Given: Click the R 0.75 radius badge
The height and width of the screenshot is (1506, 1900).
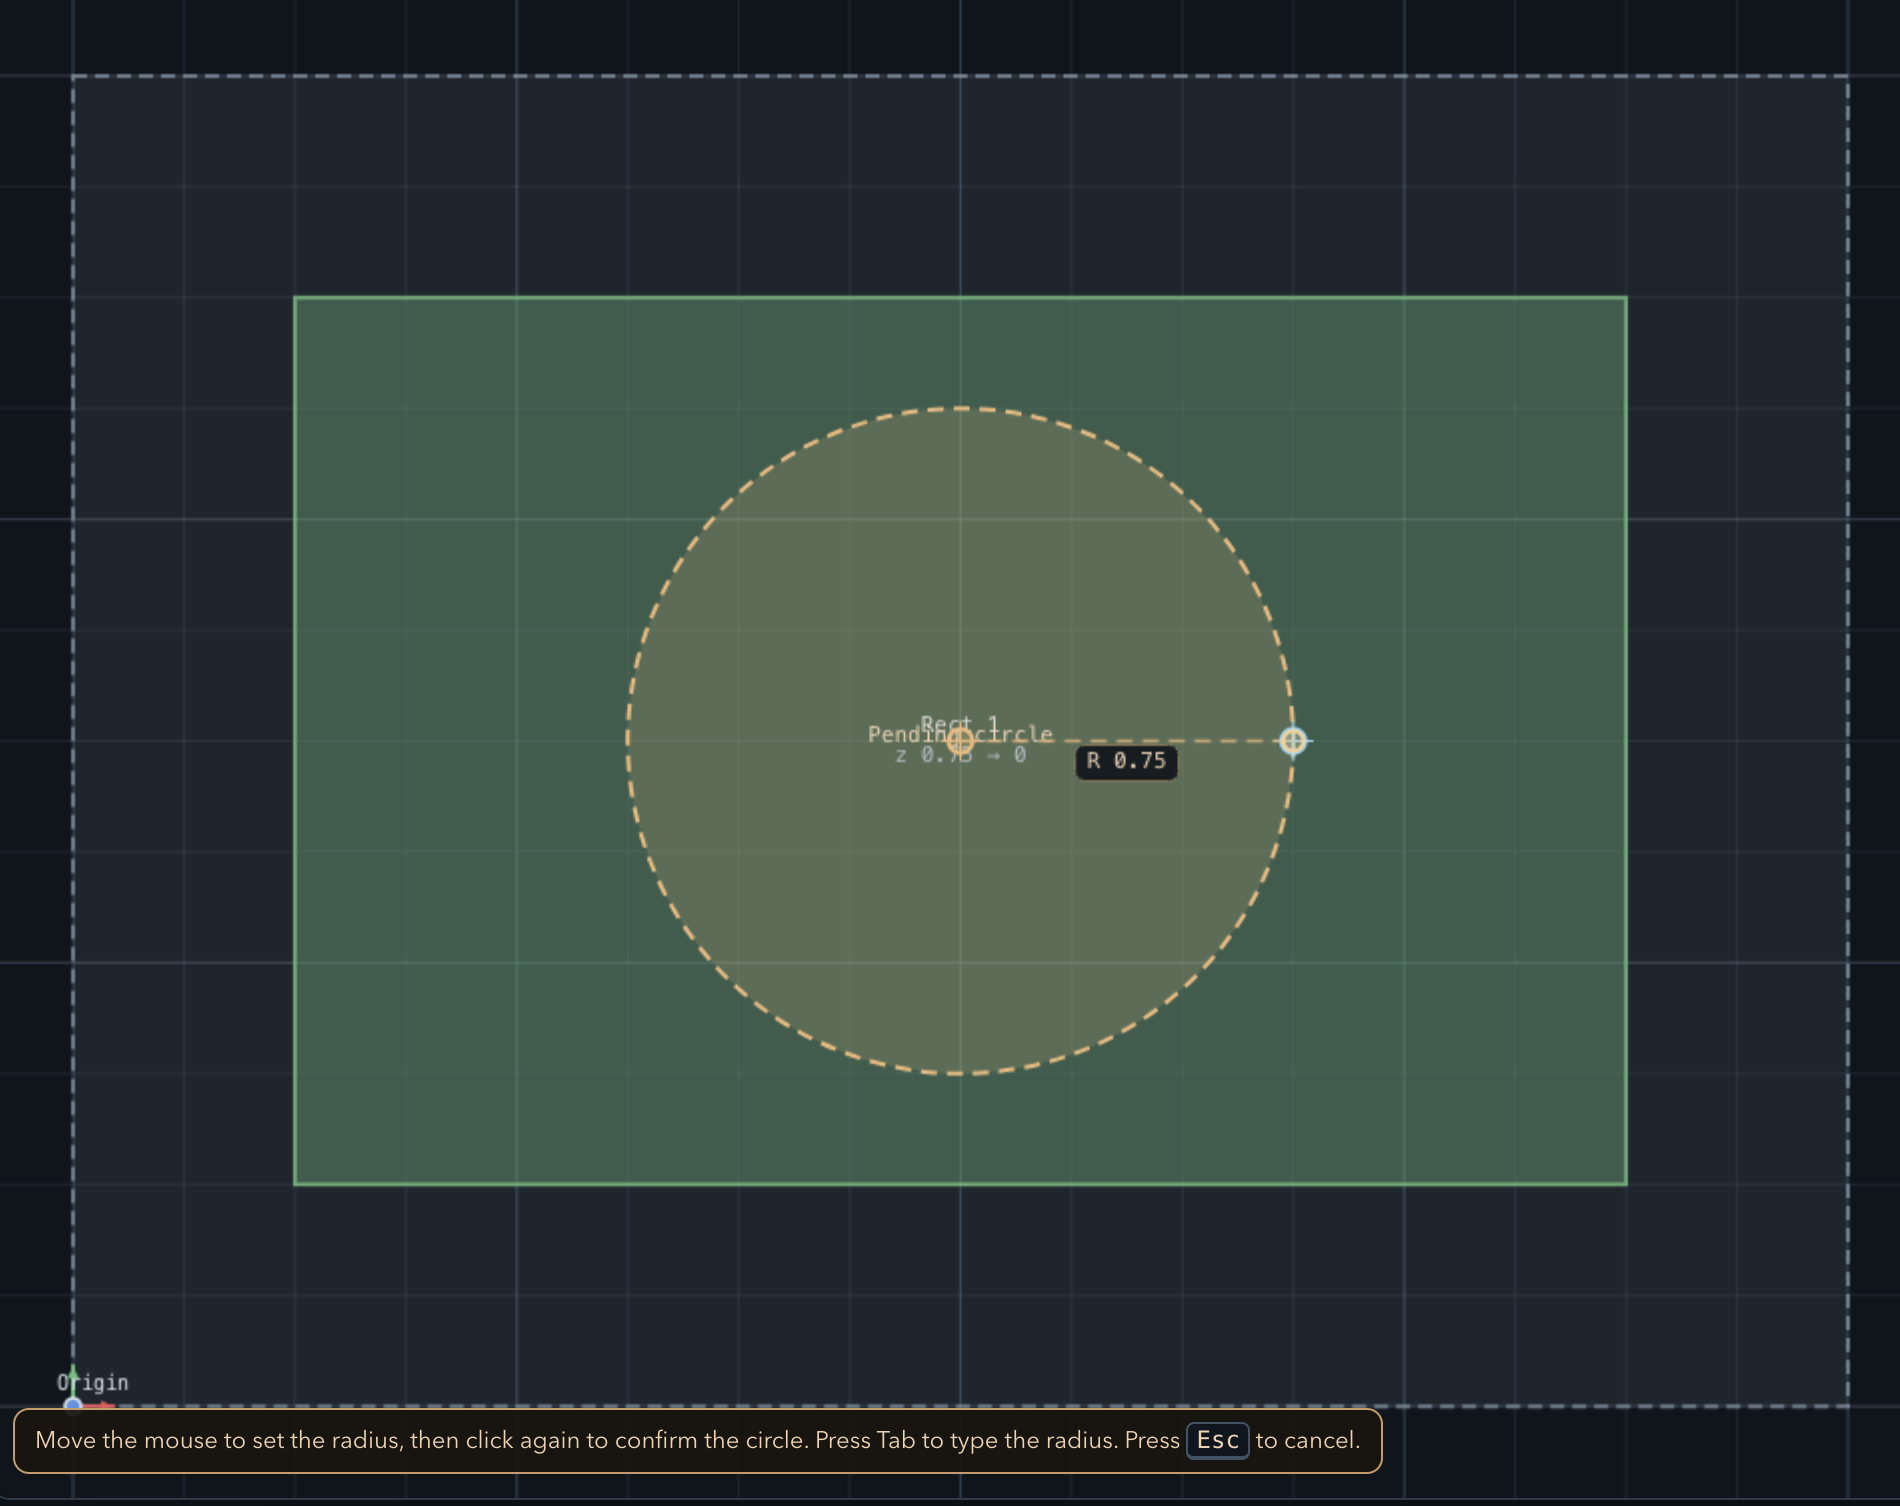Looking at the screenshot, I should point(1125,760).
